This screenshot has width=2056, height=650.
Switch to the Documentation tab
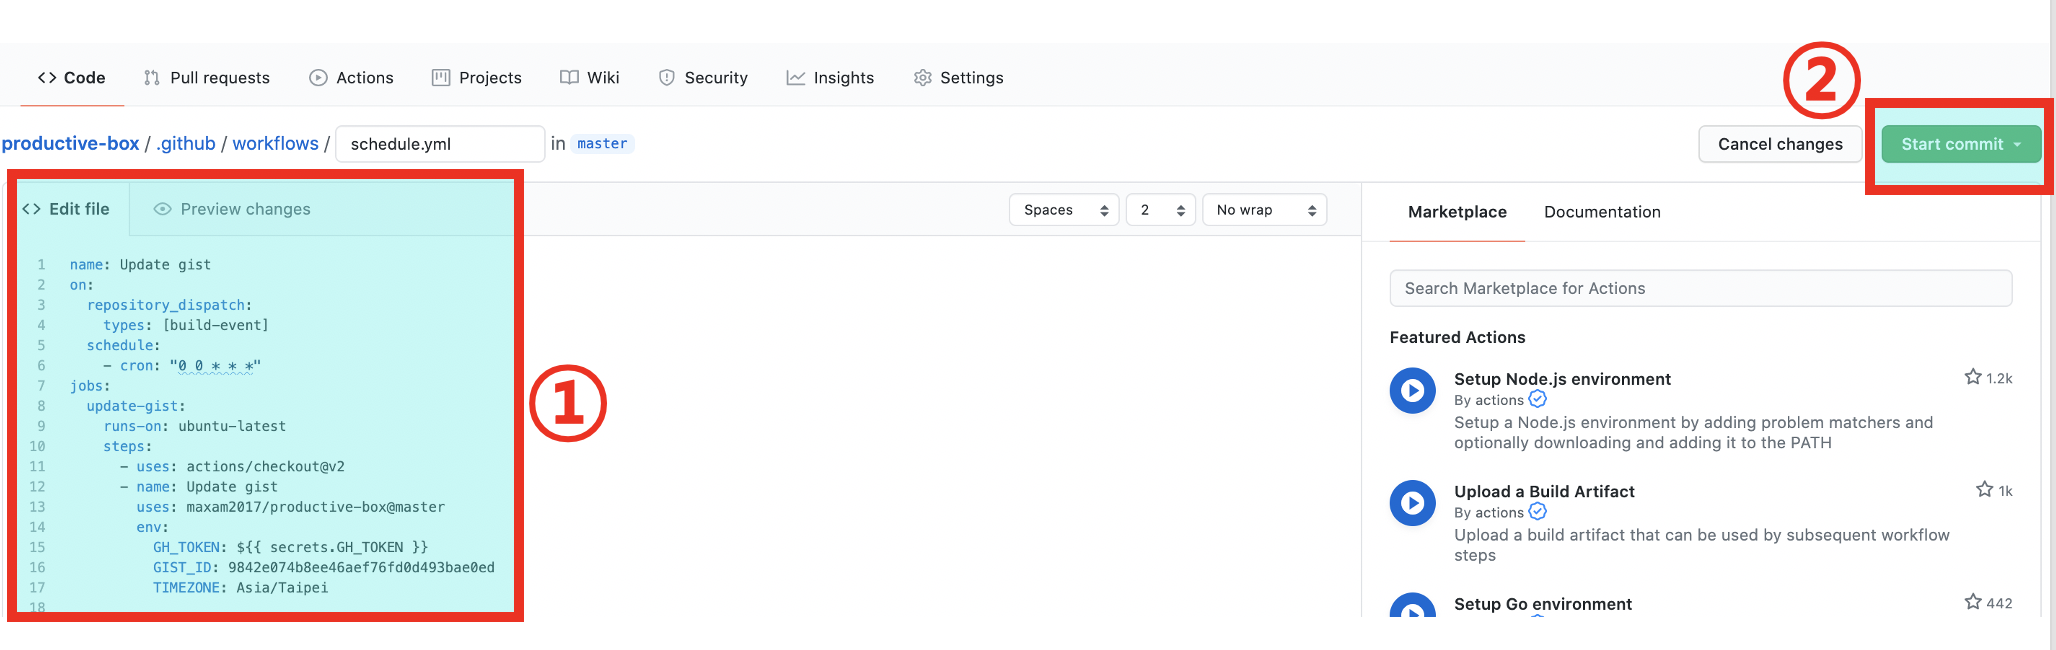[x=1602, y=212]
